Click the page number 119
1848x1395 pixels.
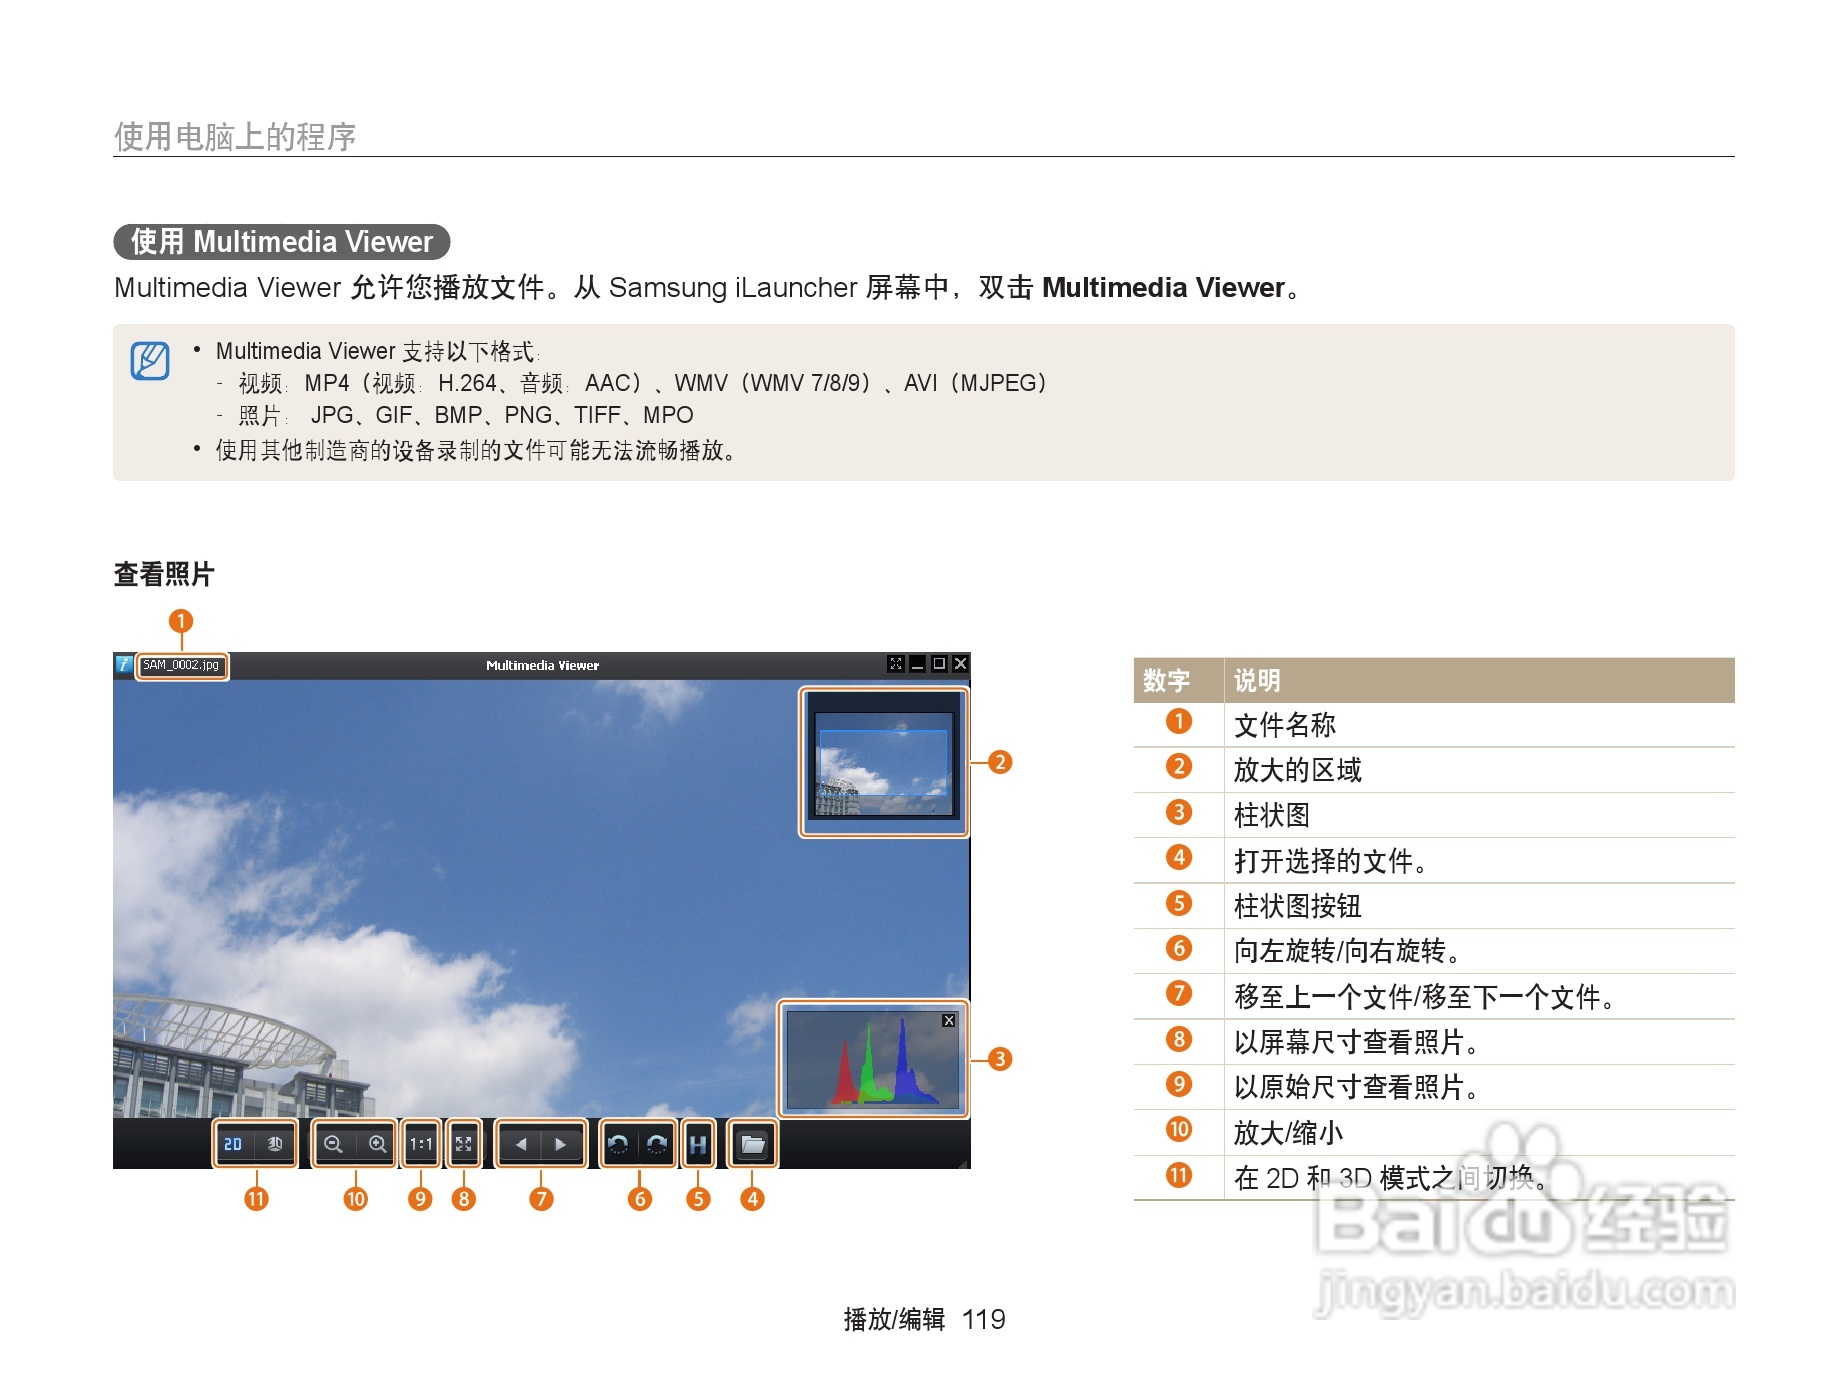pos(984,1320)
